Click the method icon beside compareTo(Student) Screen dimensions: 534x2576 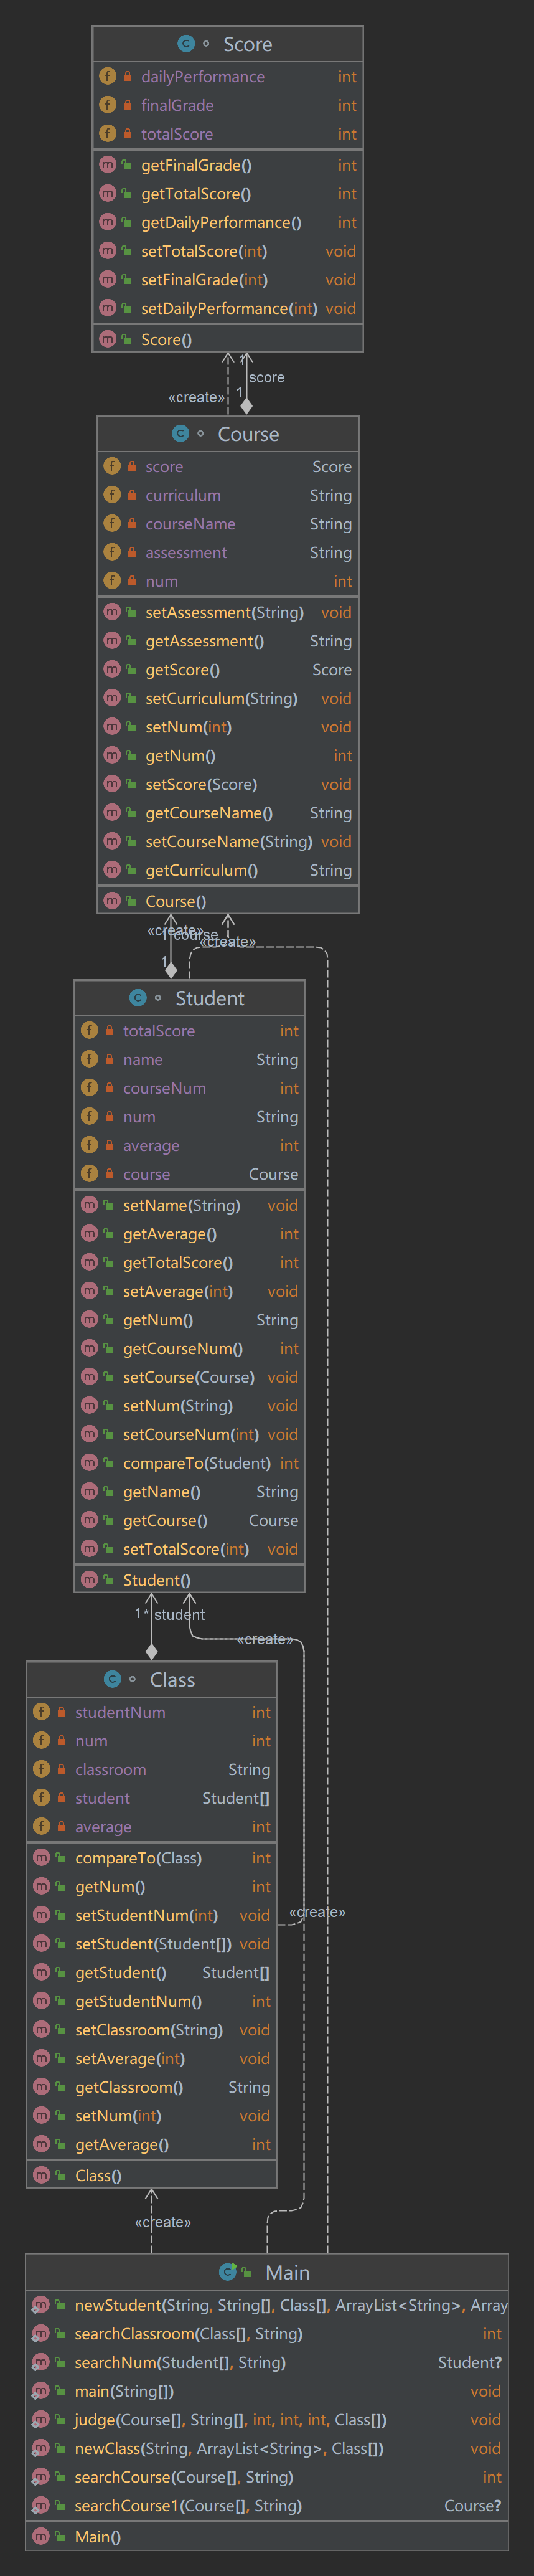[x=90, y=1463]
